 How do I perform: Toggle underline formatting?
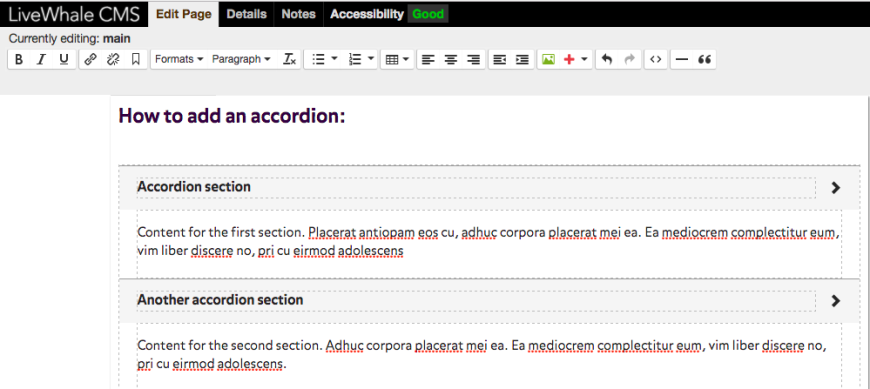(64, 59)
